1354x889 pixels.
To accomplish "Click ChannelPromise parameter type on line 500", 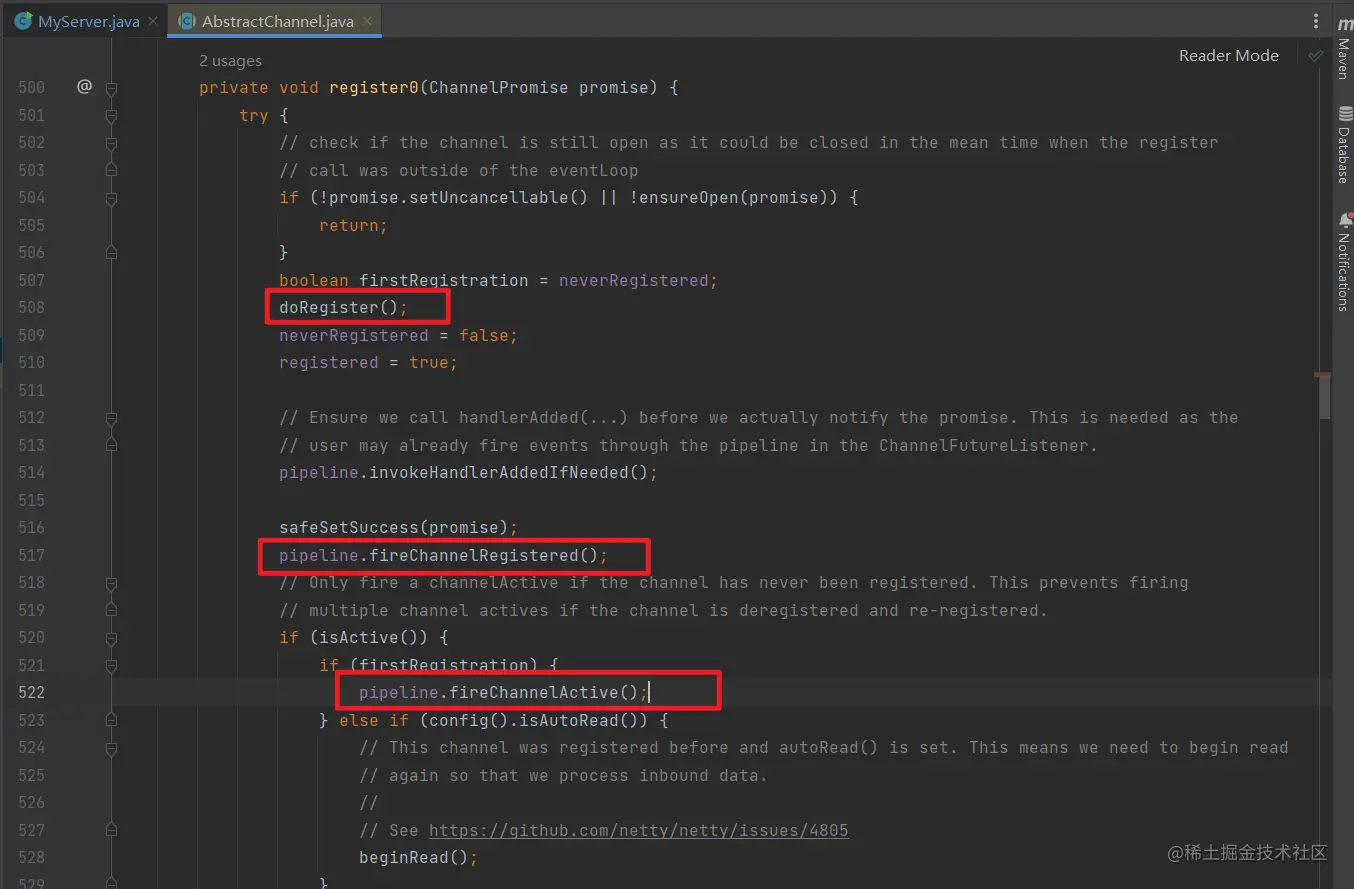I will click(x=498, y=88).
